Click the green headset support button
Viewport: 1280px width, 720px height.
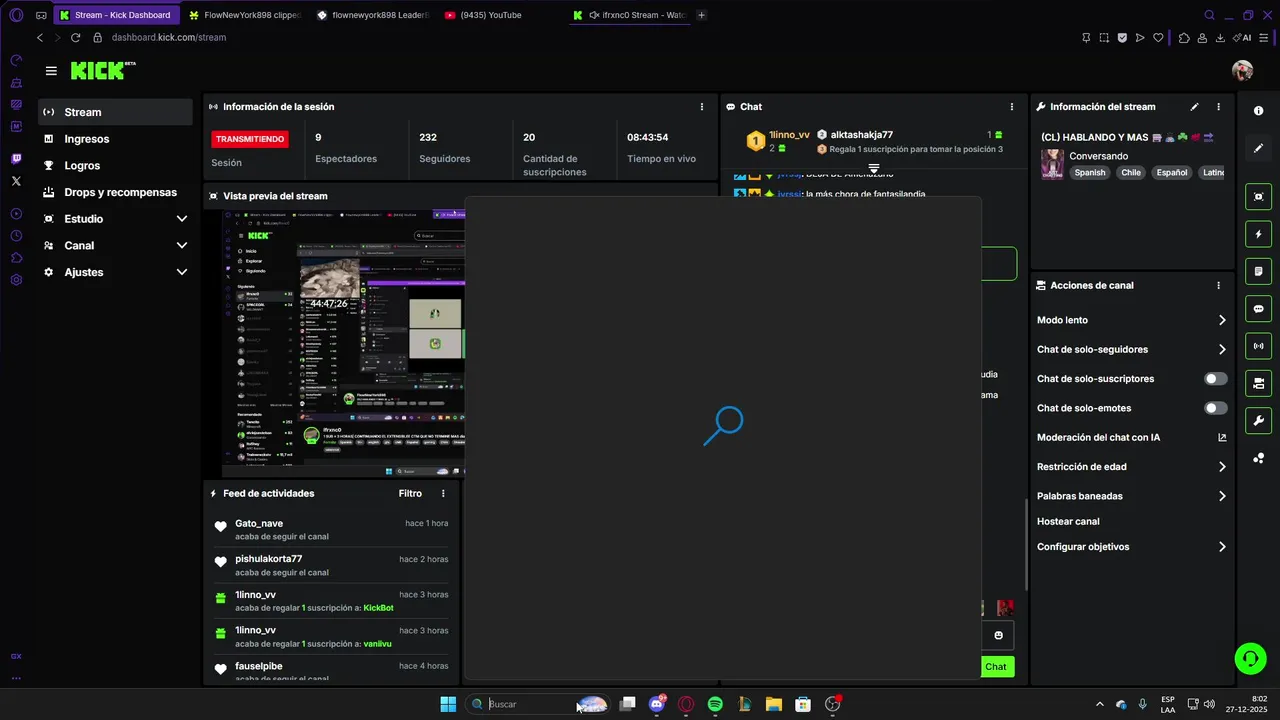point(1250,658)
